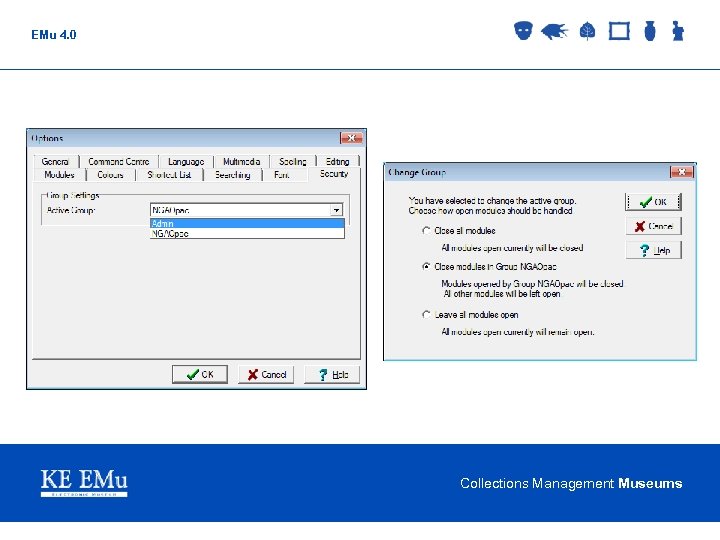Click OK in Change Group dialog
The image size is (720, 540).
coord(653,202)
